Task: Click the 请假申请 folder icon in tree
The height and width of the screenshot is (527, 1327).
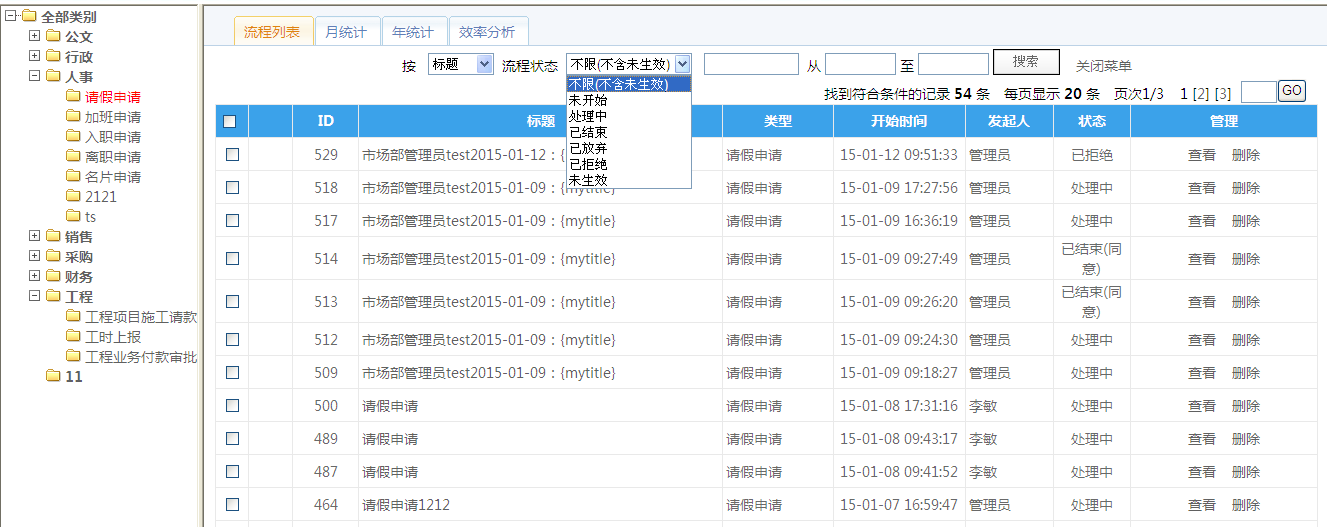Action: click(73, 97)
